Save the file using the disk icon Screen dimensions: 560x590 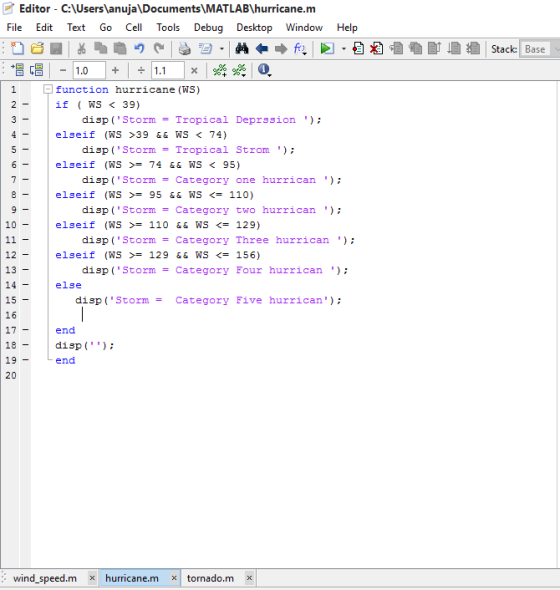(x=56, y=49)
